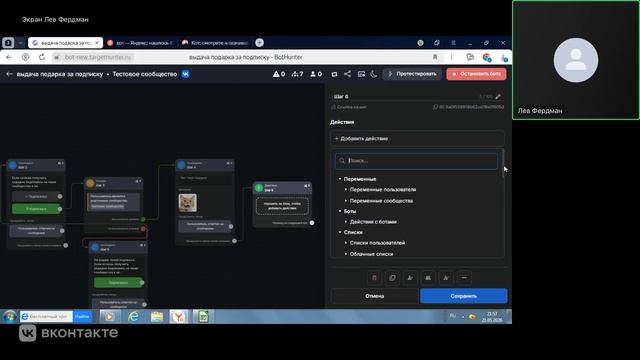
Task: Reload the page with the refresh icon
Action: point(42,57)
